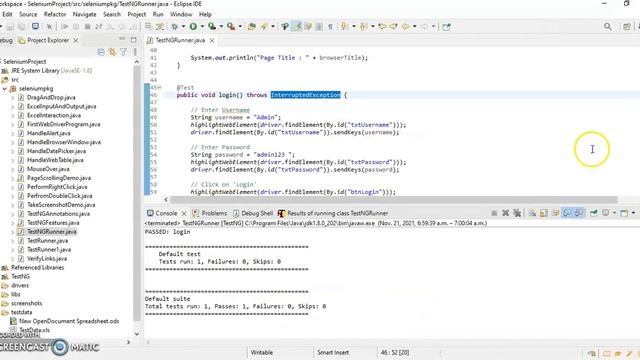Open the Source menu
The image size is (640, 360).
pyautogui.click(x=28, y=14)
